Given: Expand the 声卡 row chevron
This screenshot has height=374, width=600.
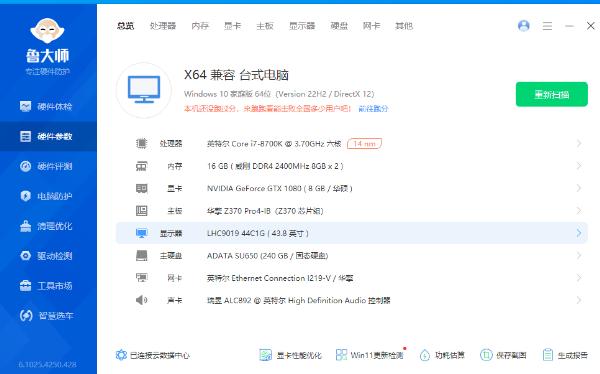Looking at the screenshot, I should [579, 300].
